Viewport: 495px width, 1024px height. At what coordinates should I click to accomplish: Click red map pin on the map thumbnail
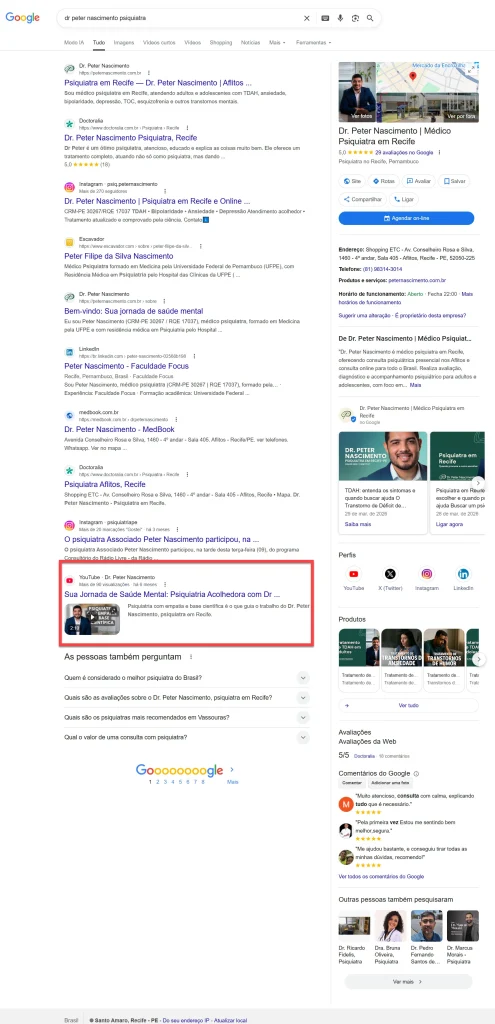pos(413,76)
